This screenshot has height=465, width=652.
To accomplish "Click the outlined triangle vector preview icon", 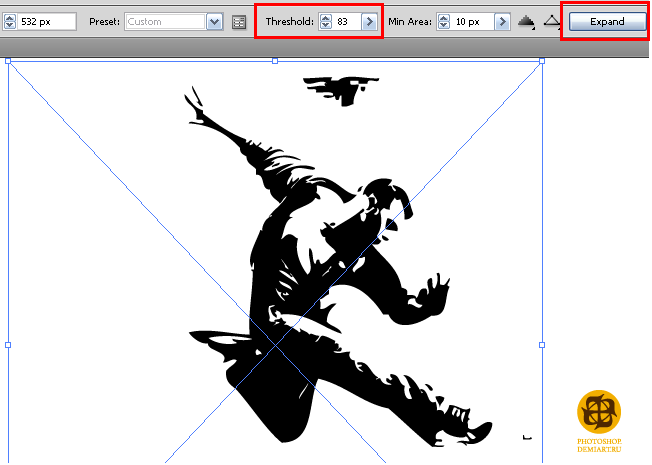I will click(x=552, y=22).
